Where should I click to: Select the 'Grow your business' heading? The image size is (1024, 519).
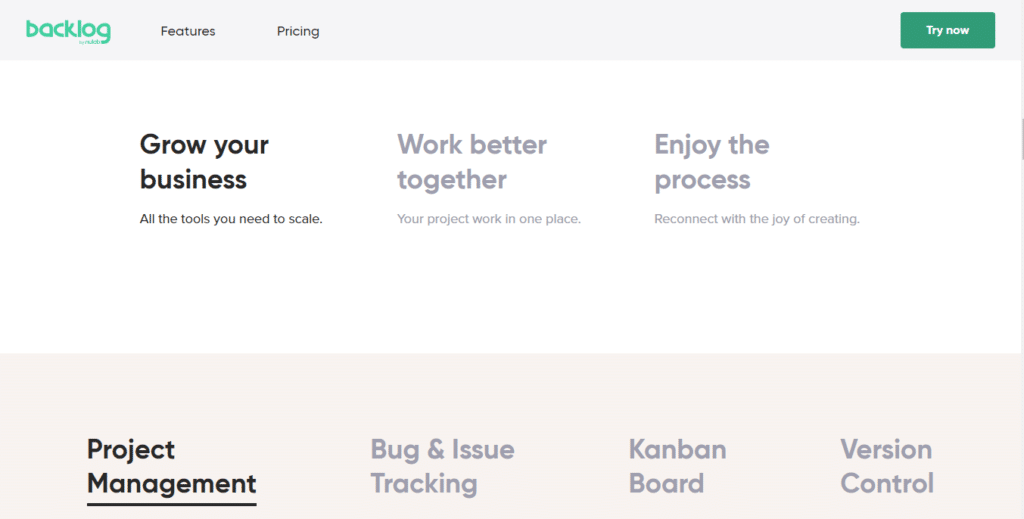[x=204, y=162]
